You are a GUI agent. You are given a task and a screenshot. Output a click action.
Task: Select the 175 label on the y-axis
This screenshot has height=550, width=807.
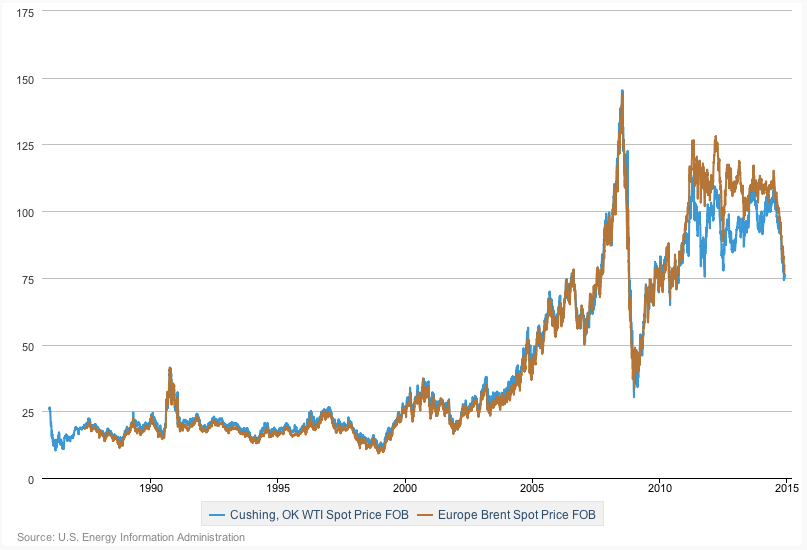tap(25, 12)
